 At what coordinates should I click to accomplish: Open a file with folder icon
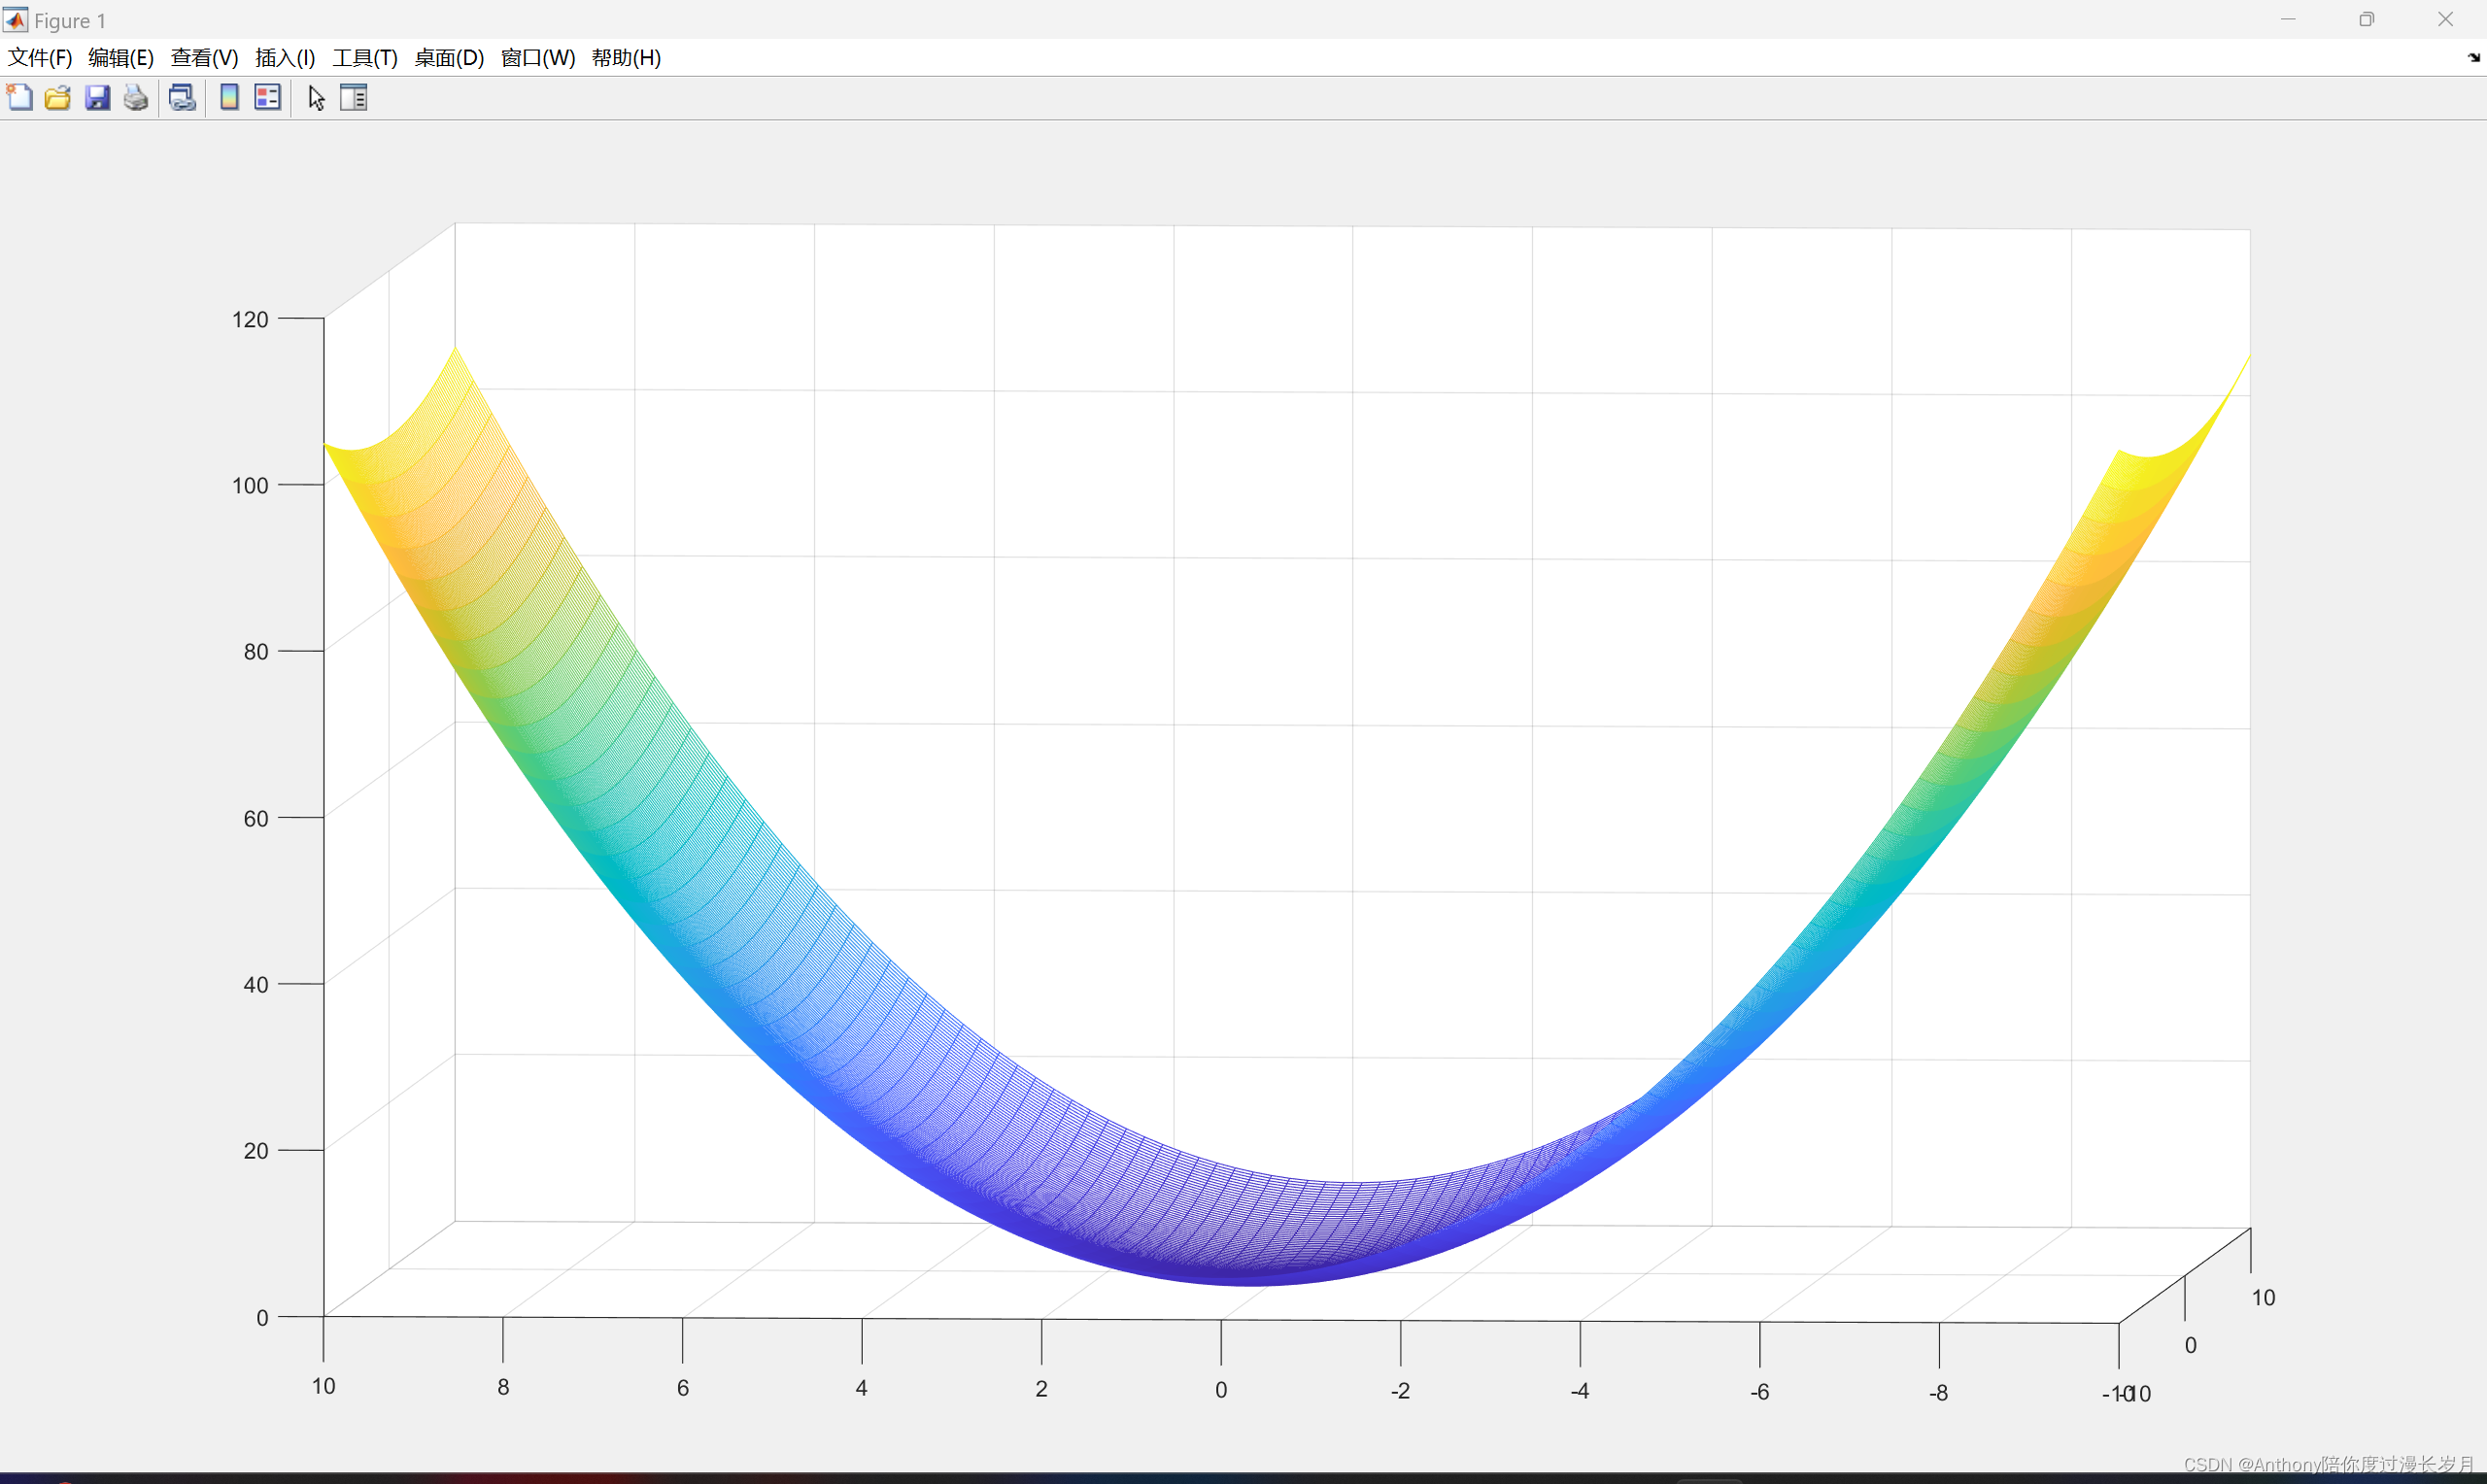[58, 98]
